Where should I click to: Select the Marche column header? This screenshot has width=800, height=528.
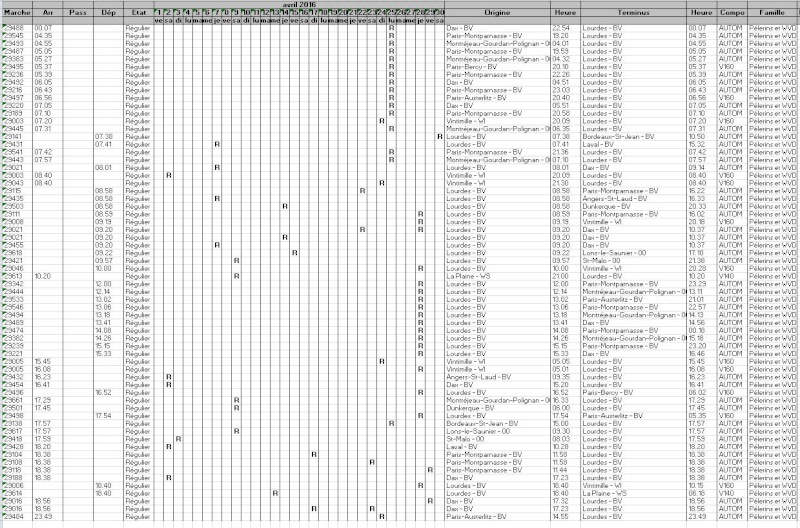(17, 12)
